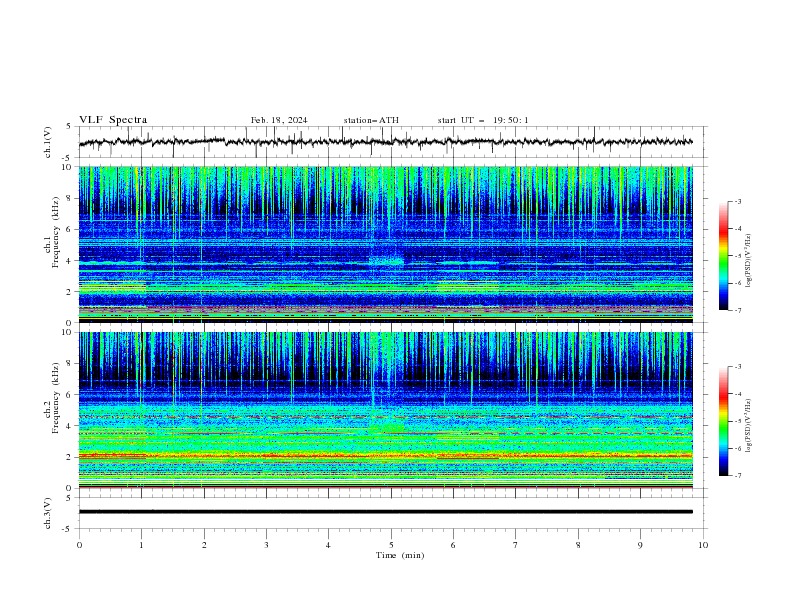The width and height of the screenshot is (792, 612).
Task: Click time axis tick label "4"
Action: [x=329, y=545]
